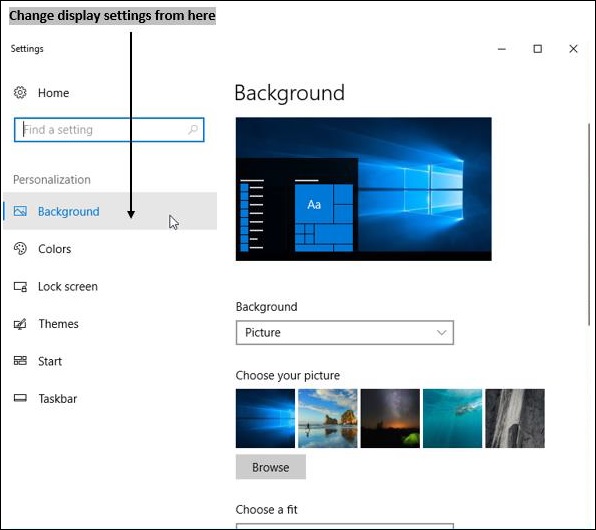Click the Themes brush icon
Screen dimensions: 596x530
[x=20, y=324]
